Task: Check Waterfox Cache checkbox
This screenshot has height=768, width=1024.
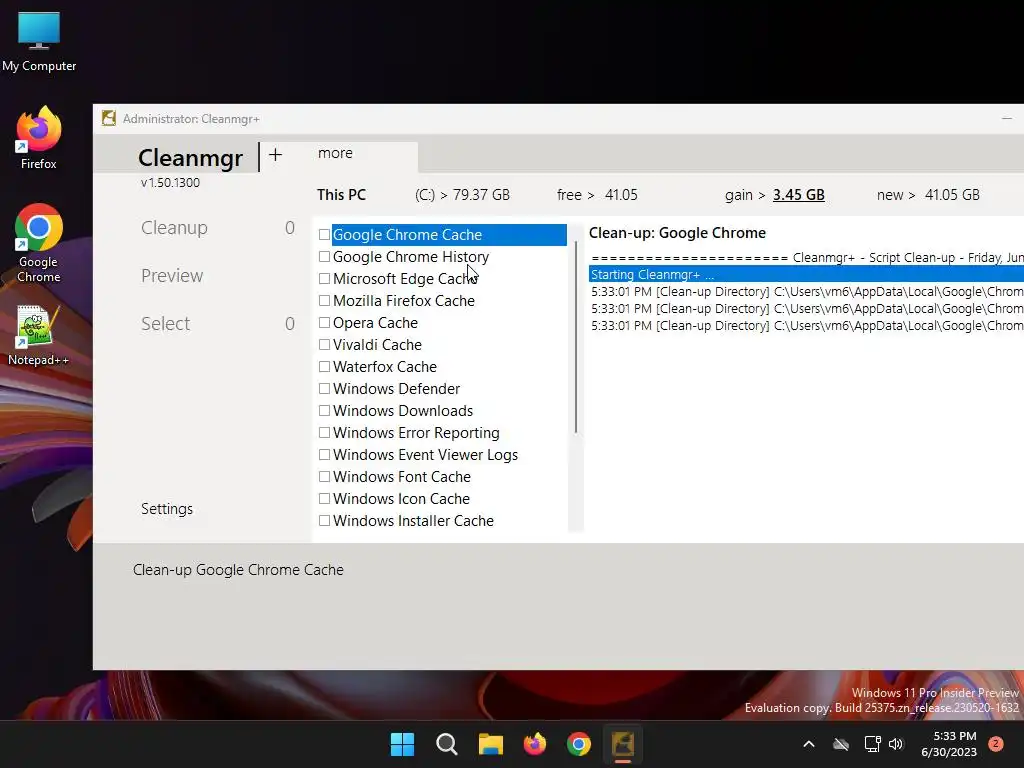Action: coord(324,367)
